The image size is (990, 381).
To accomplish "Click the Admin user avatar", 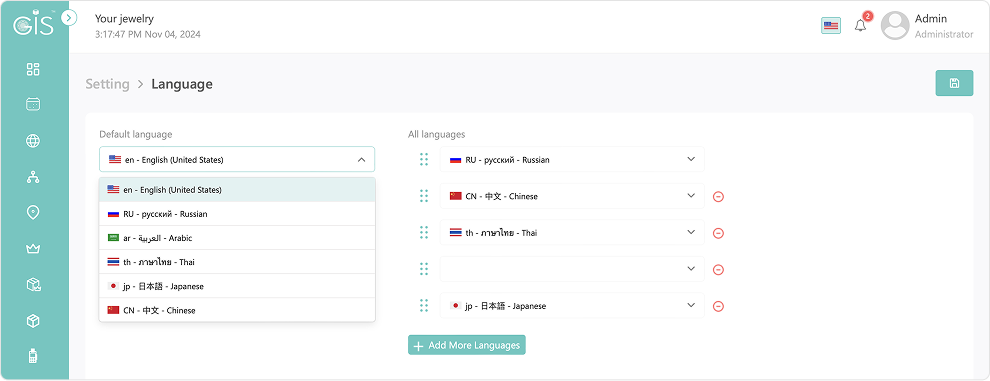I will click(x=895, y=25).
